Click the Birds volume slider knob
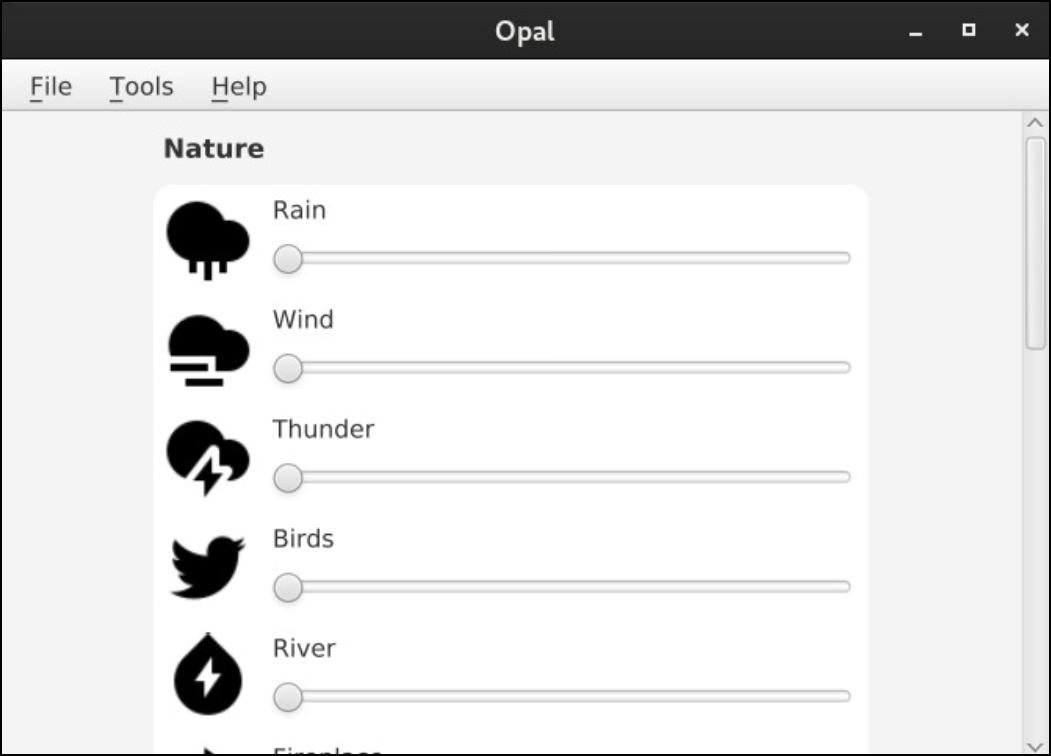The image size is (1051, 756). (288, 587)
